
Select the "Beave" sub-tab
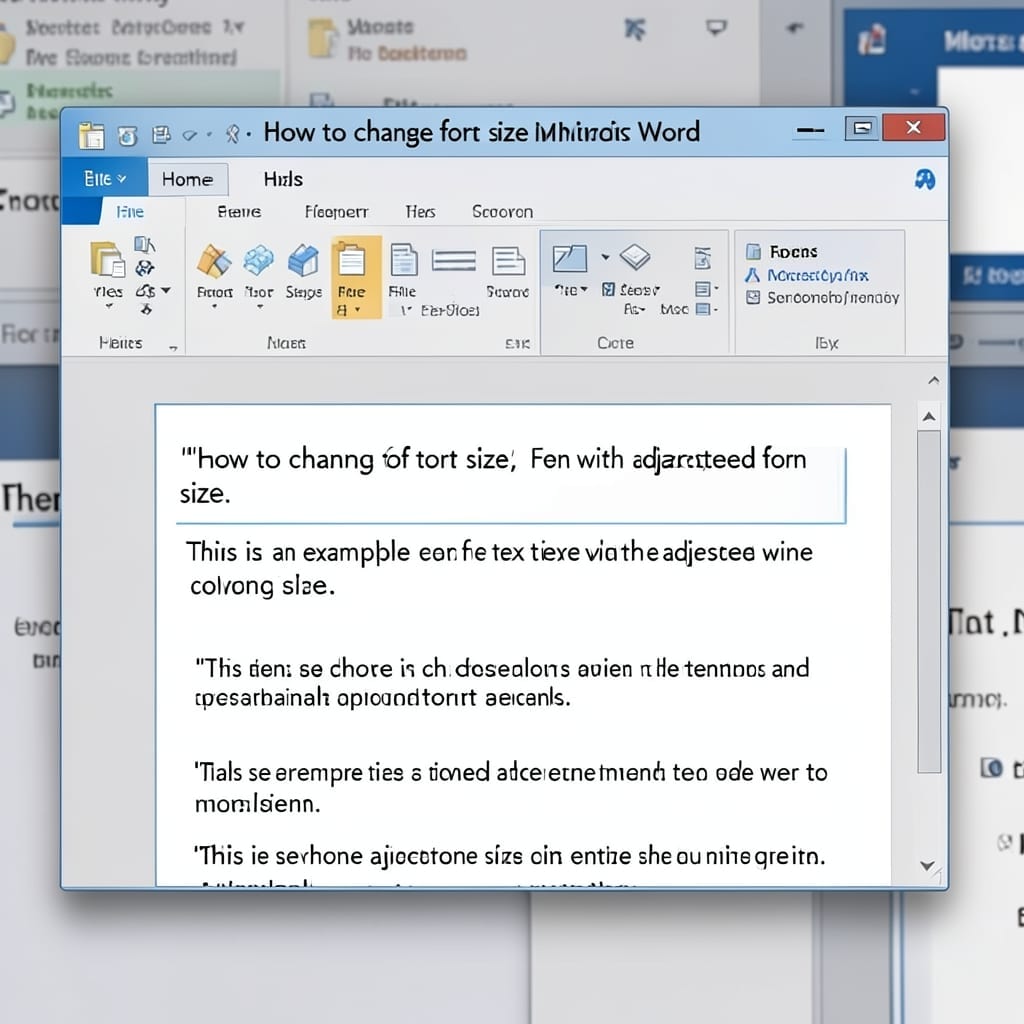tap(239, 212)
